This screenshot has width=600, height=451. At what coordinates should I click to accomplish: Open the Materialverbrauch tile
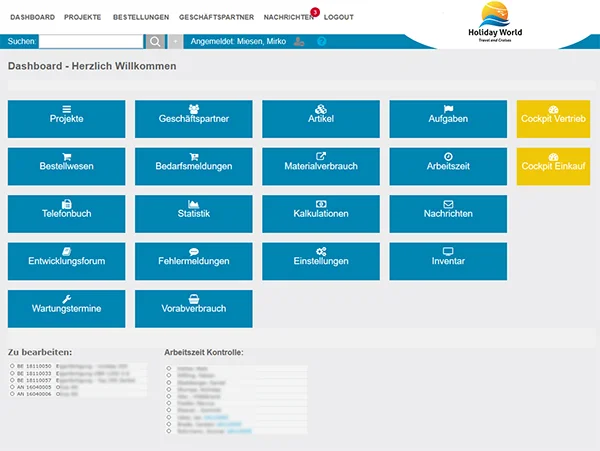(x=321, y=166)
